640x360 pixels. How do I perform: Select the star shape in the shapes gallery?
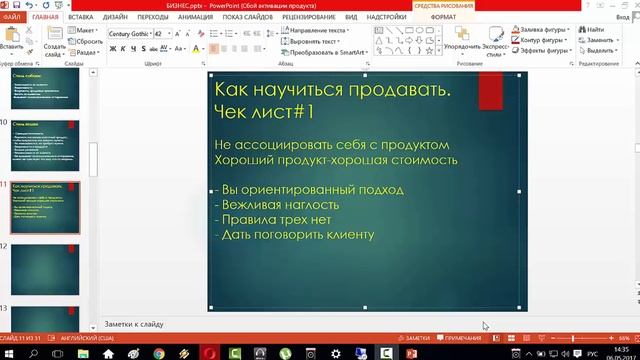[x=429, y=51]
